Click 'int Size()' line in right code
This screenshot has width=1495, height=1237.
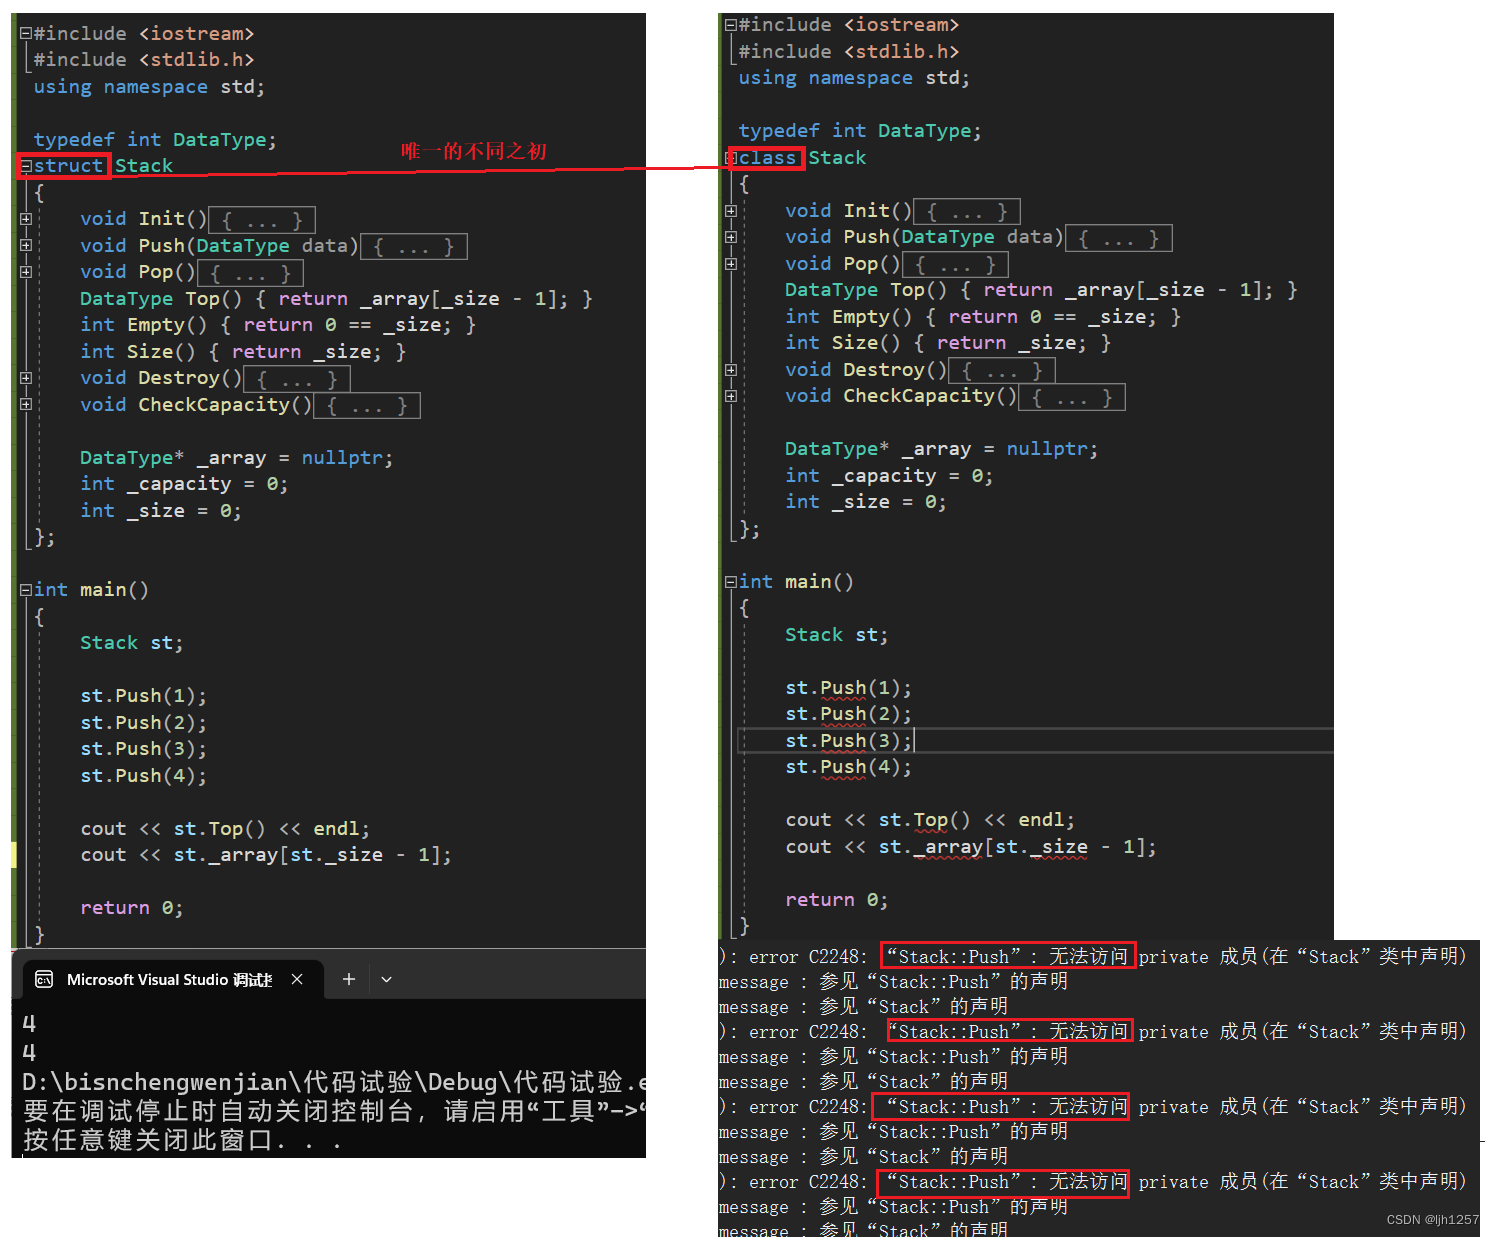click(x=948, y=343)
